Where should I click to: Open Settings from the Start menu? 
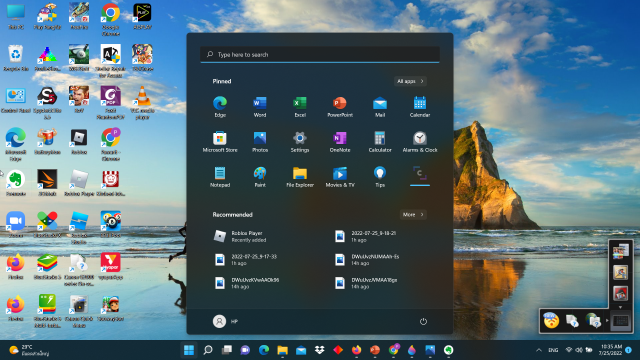tap(300, 142)
